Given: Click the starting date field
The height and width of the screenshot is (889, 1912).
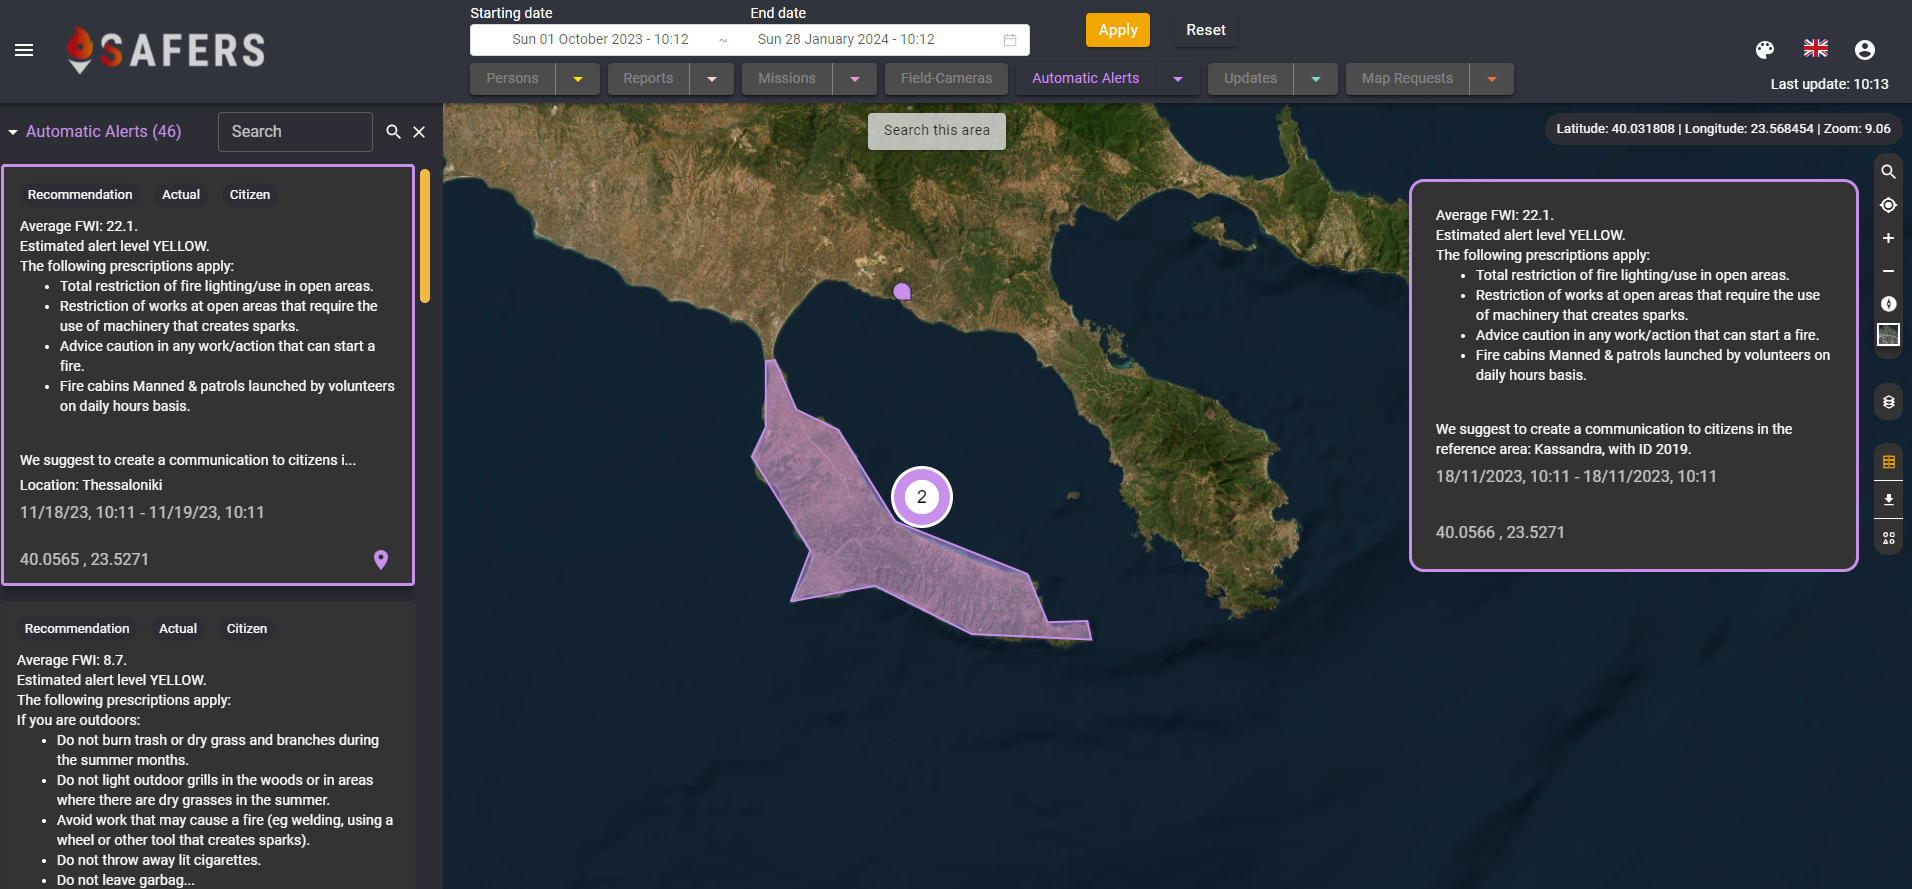Looking at the screenshot, I should coord(600,40).
